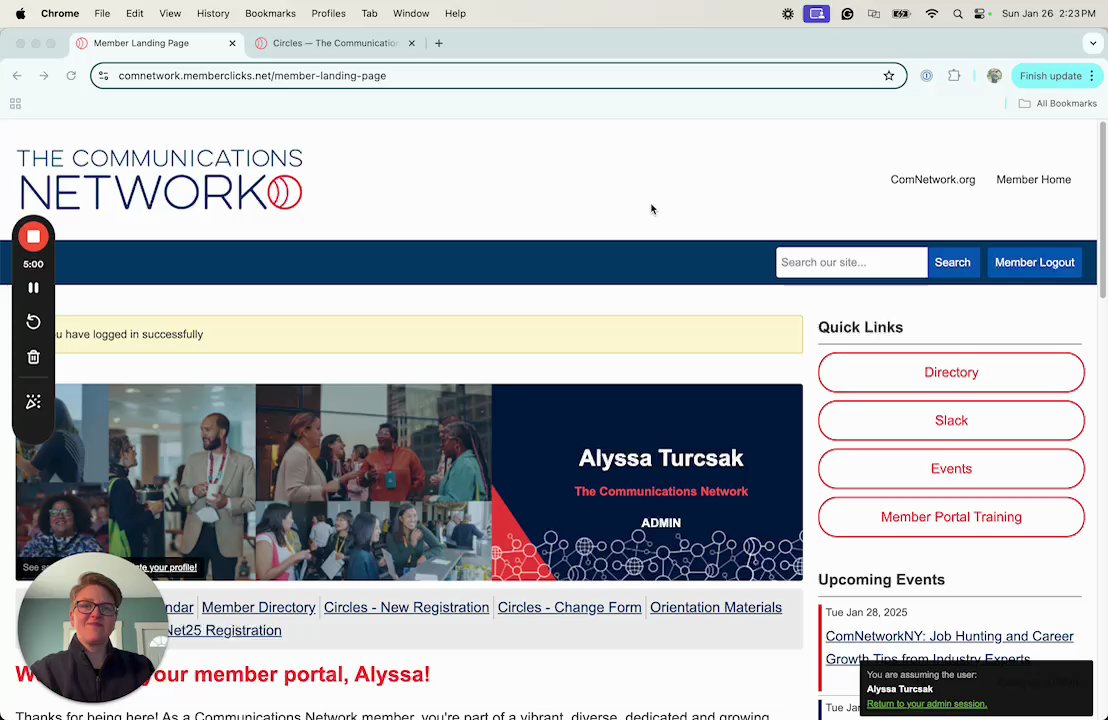This screenshot has width=1108, height=720.
Task: Switch to the Circles tab
Action: tap(334, 43)
